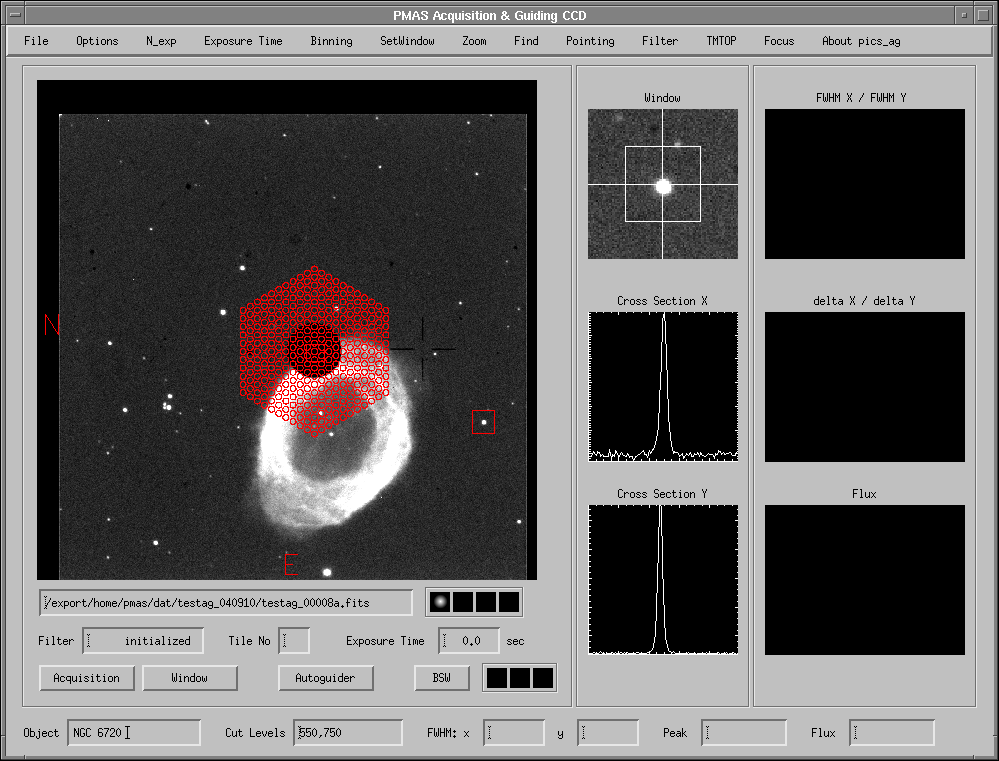Click the red E orientation label
Image resolution: width=999 pixels, height=761 pixels.
(292, 564)
